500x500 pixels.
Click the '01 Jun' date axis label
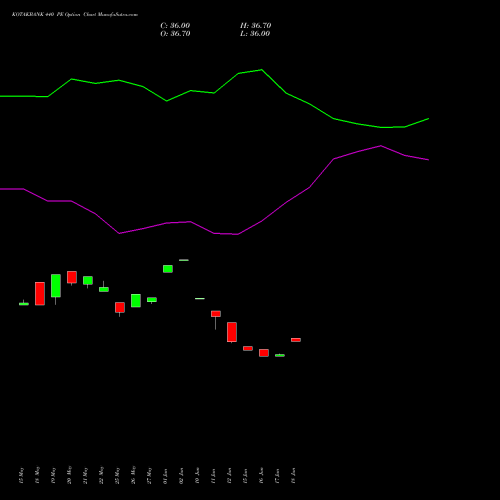165,476
